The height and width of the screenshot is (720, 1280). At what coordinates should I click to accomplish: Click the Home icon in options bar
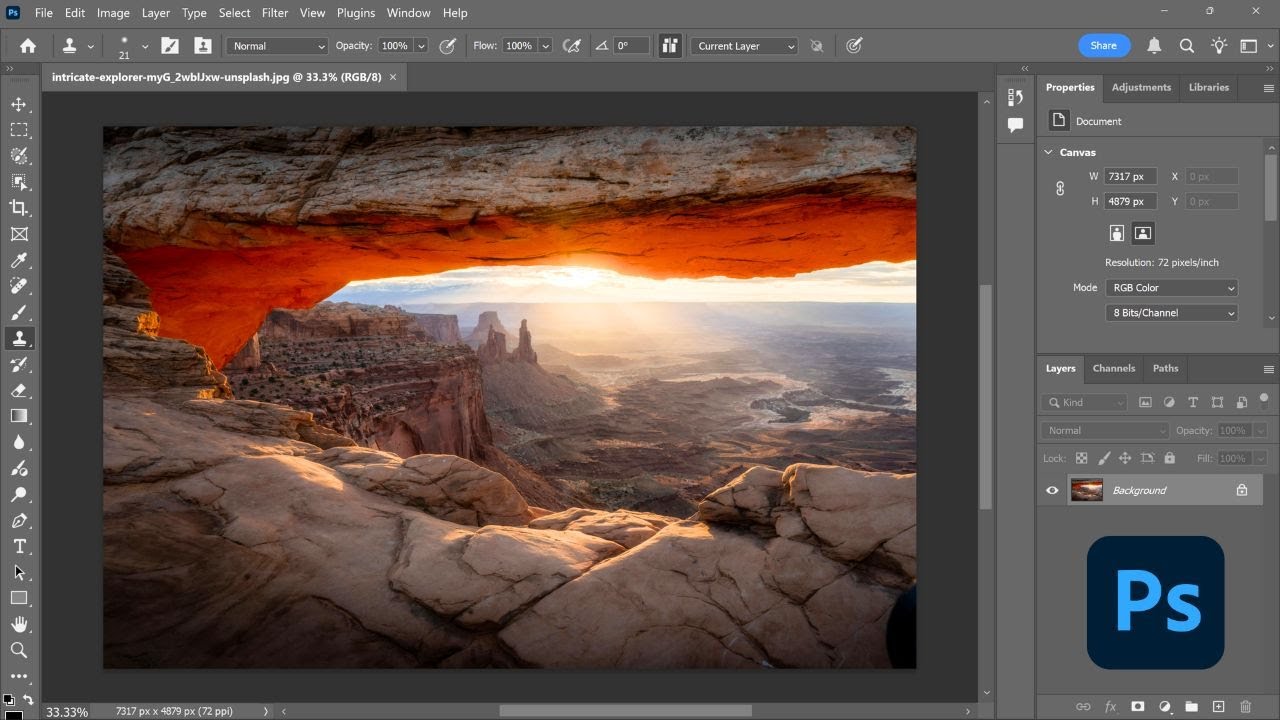coord(28,46)
